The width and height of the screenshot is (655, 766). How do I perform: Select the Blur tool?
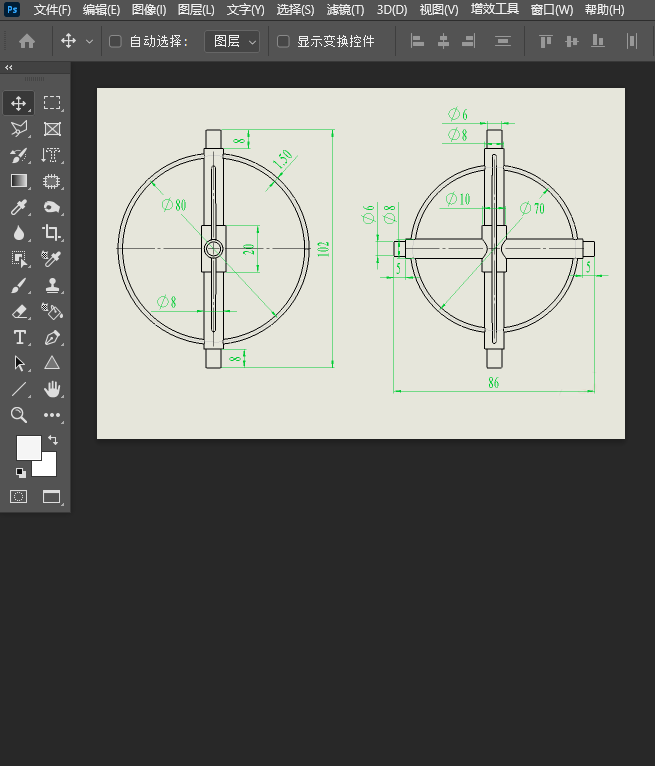click(19, 233)
